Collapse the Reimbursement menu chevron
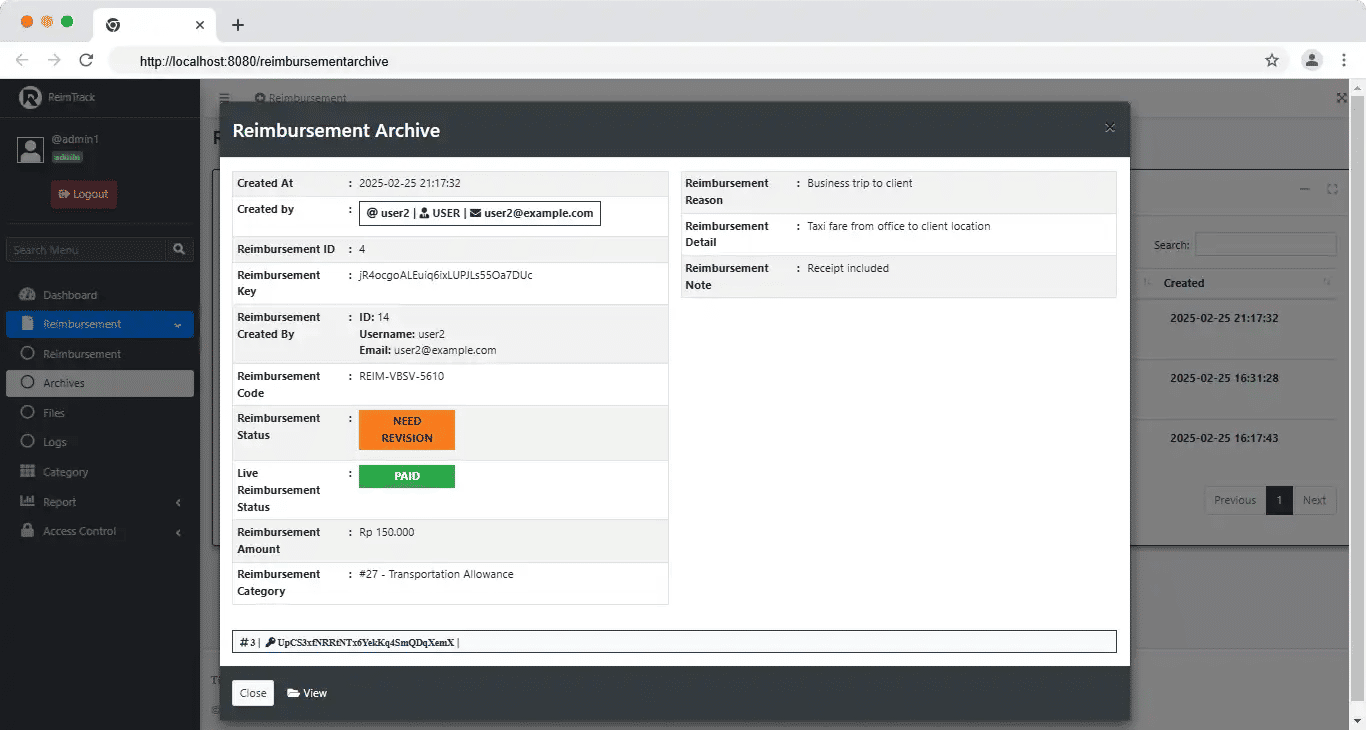1366x730 pixels. [177, 325]
